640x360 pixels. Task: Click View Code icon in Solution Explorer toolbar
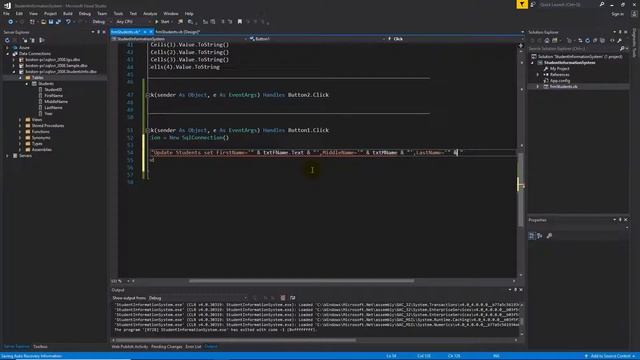tap(612, 40)
